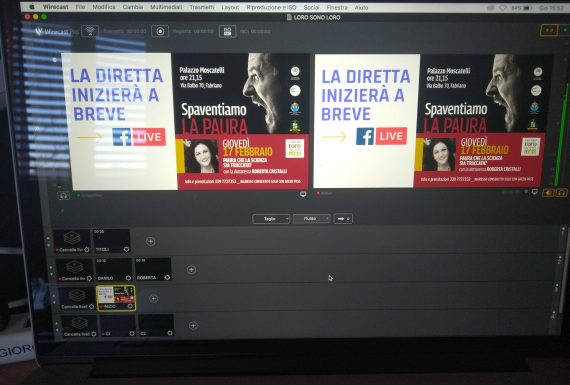Select the DANILO shot
The width and height of the screenshot is (570, 385).
[113, 269]
